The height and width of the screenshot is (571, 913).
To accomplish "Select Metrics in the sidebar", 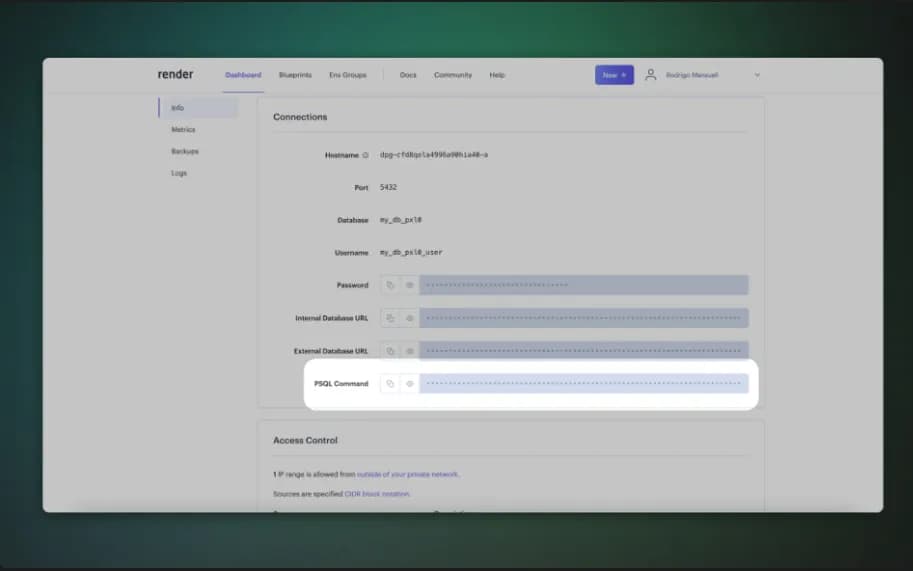I will tap(183, 129).
